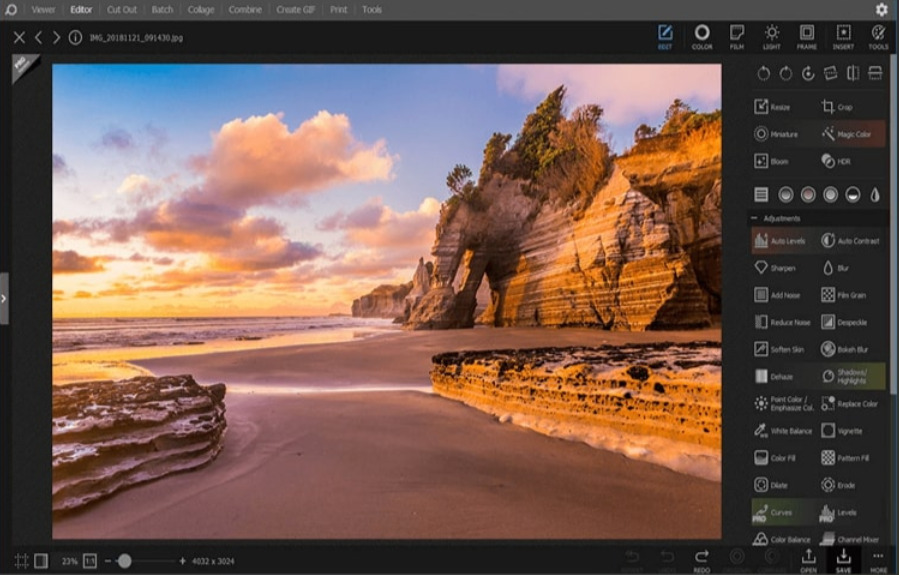Switch to the Collage tab
Screen dimensions: 899x575
(x=200, y=9)
